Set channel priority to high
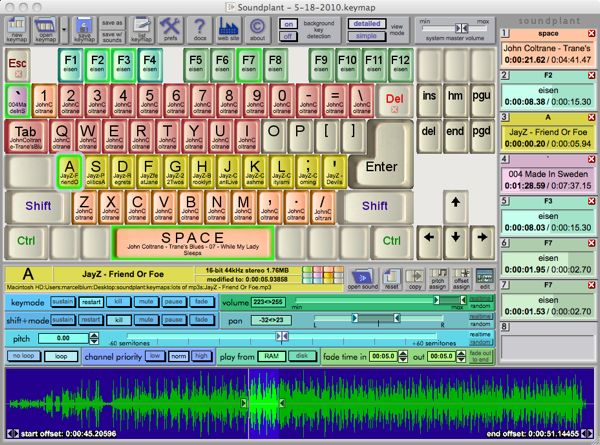600x445 pixels. (x=201, y=356)
